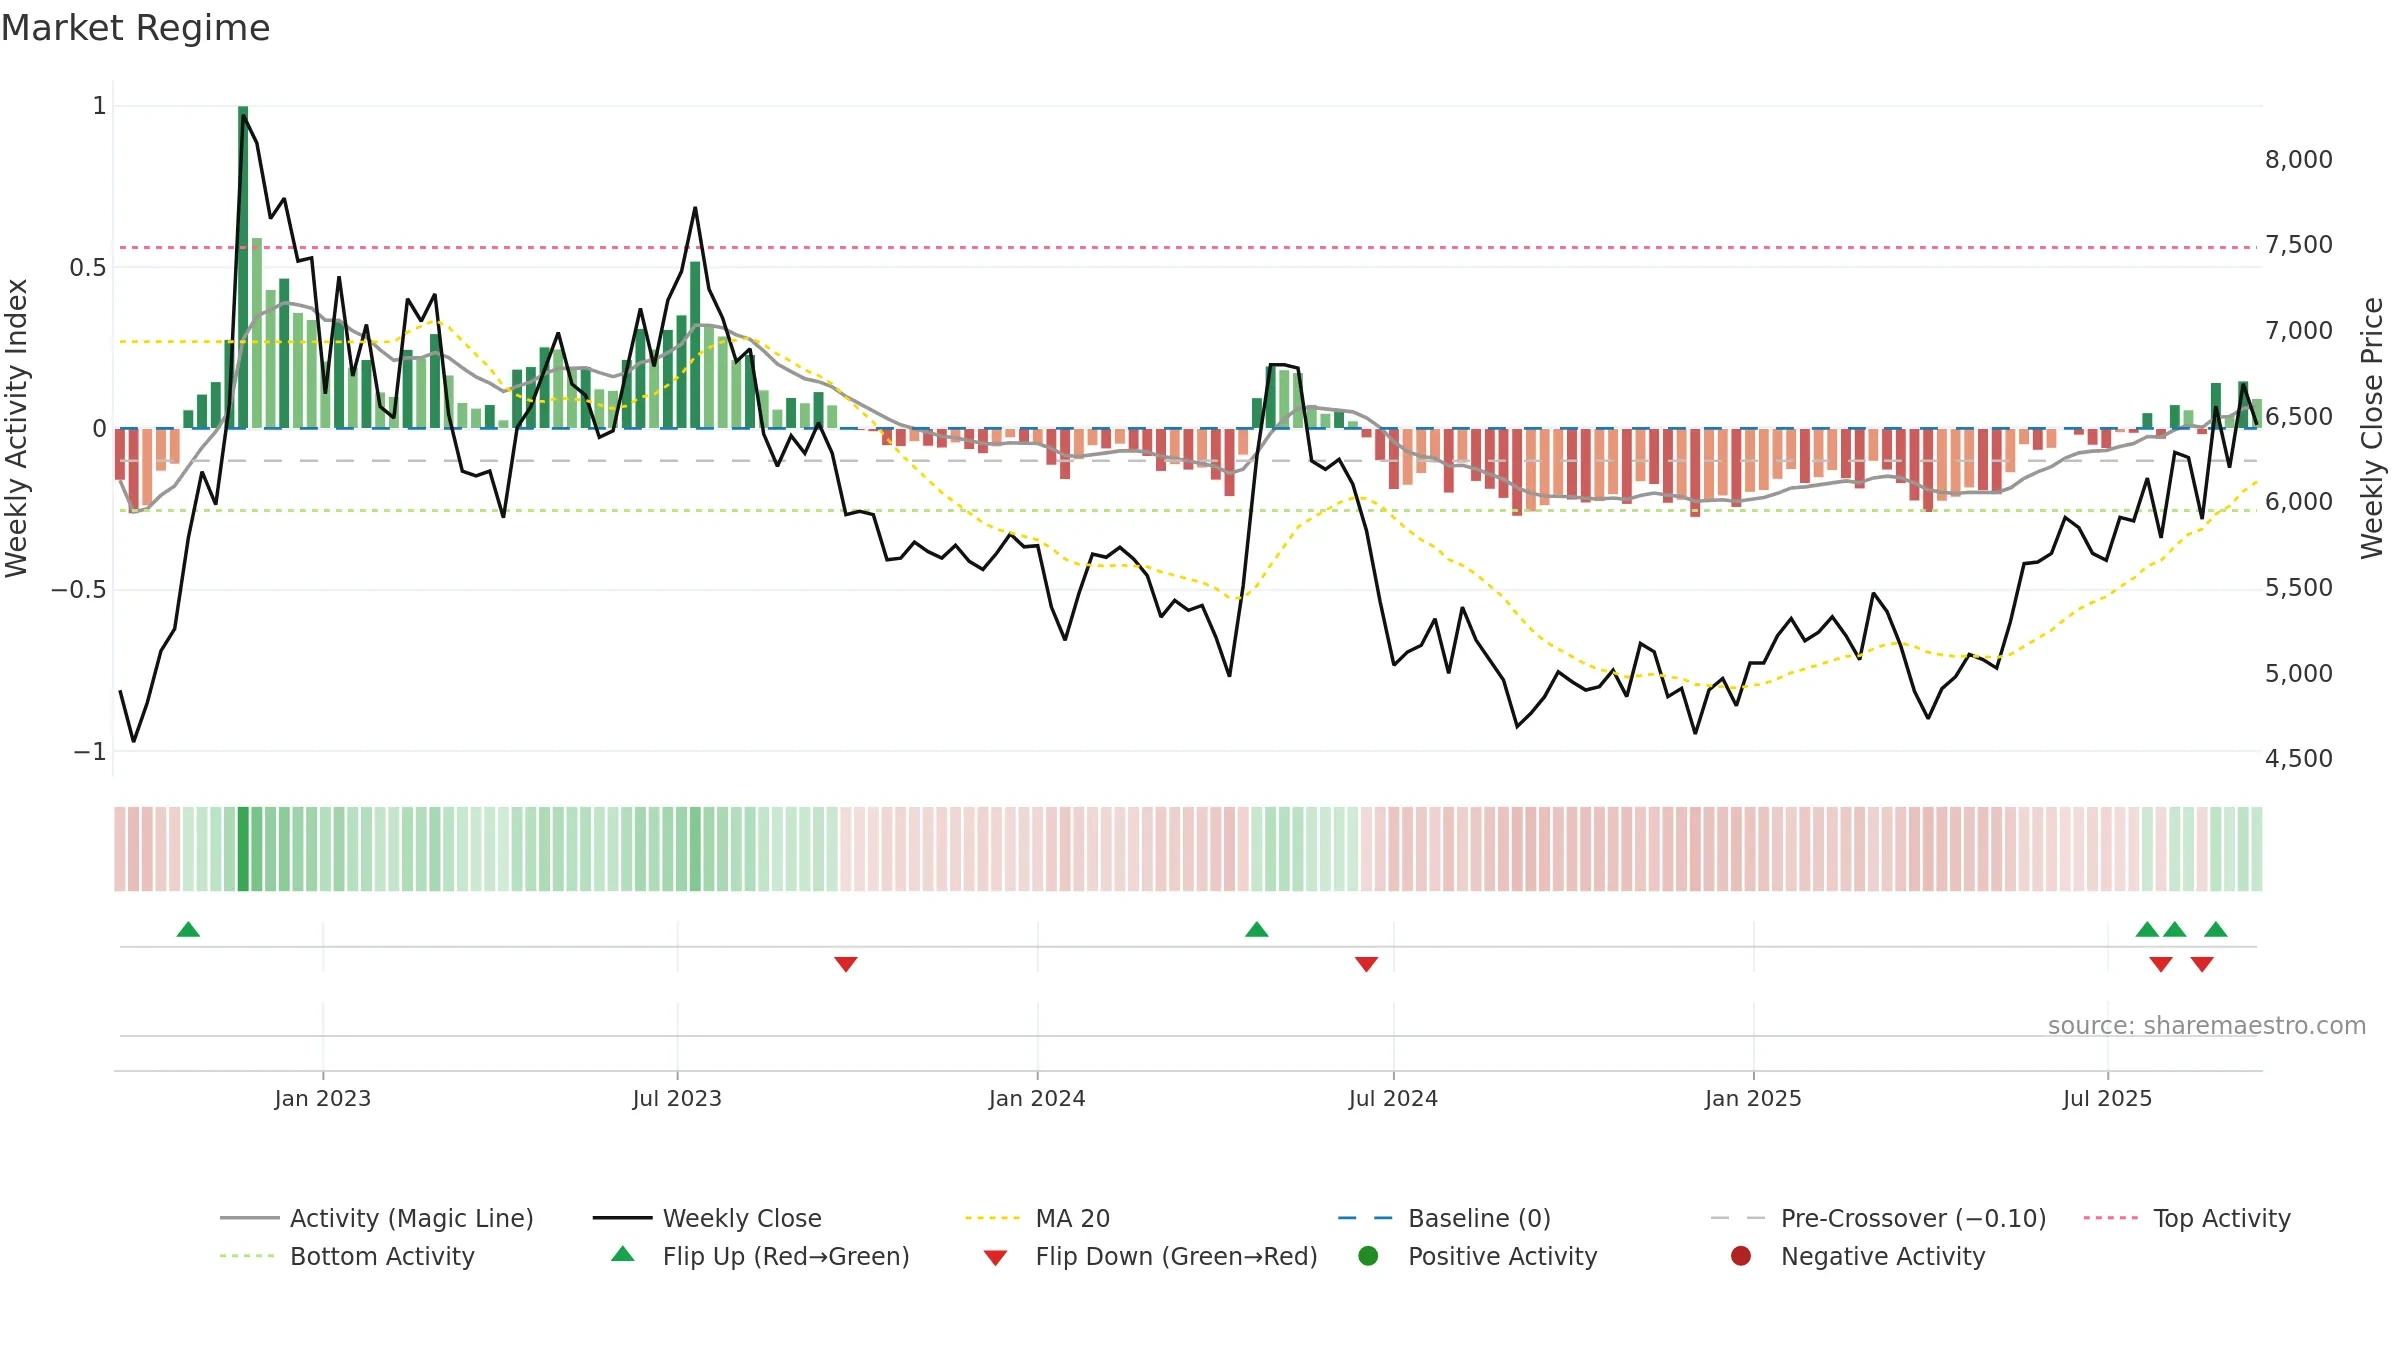
Task: Click the Jan 2023 axis label
Action: coord(323,1098)
